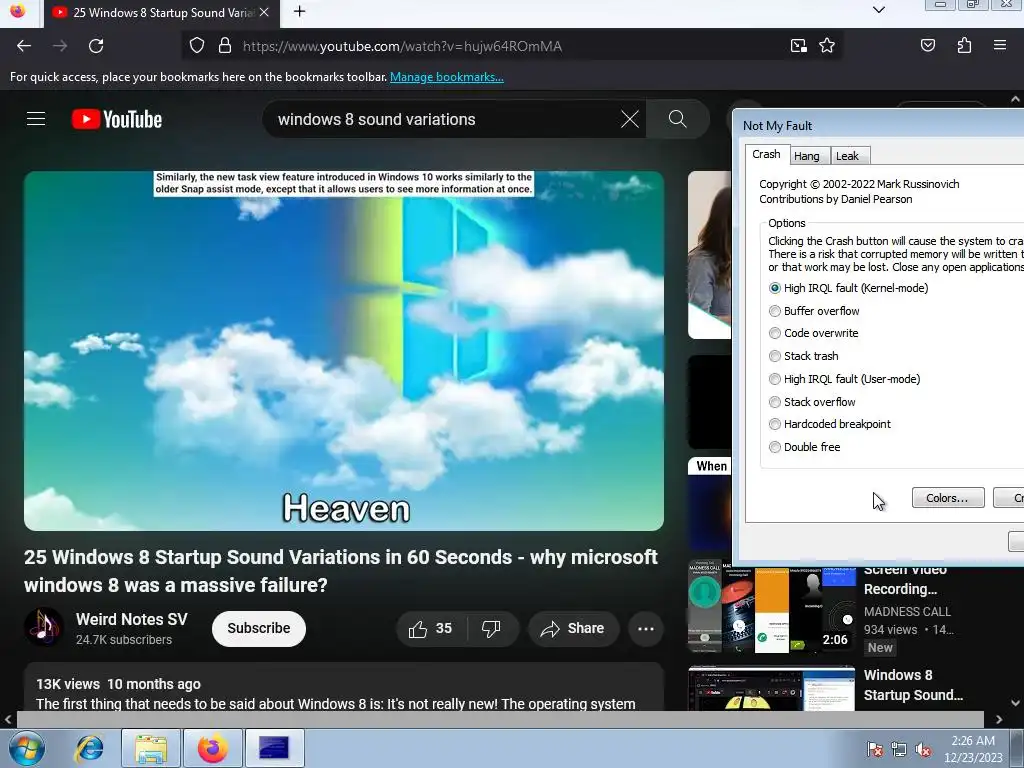Share the video

(572, 629)
